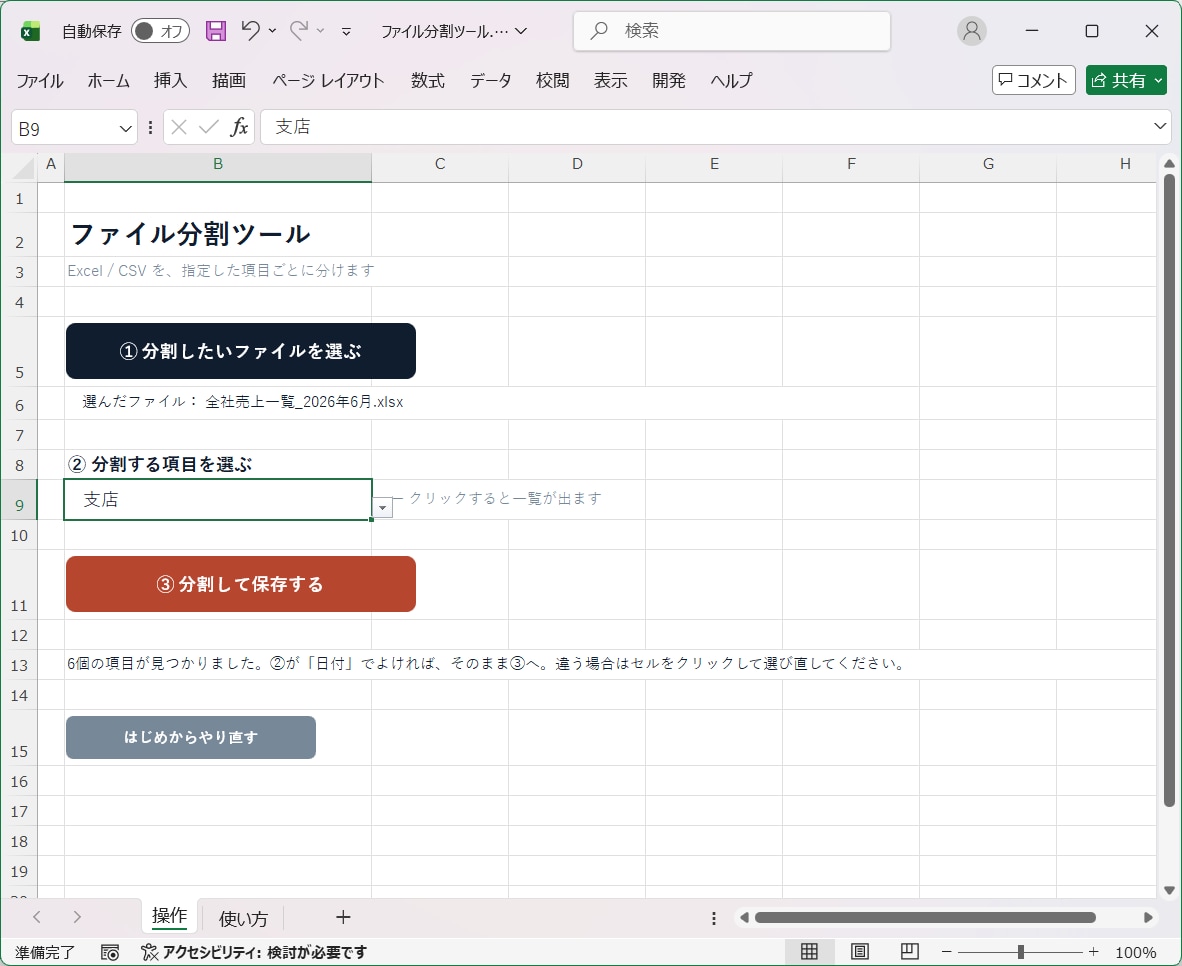Switch to the 操作 sheet tab
1182x966 pixels.
[169, 916]
